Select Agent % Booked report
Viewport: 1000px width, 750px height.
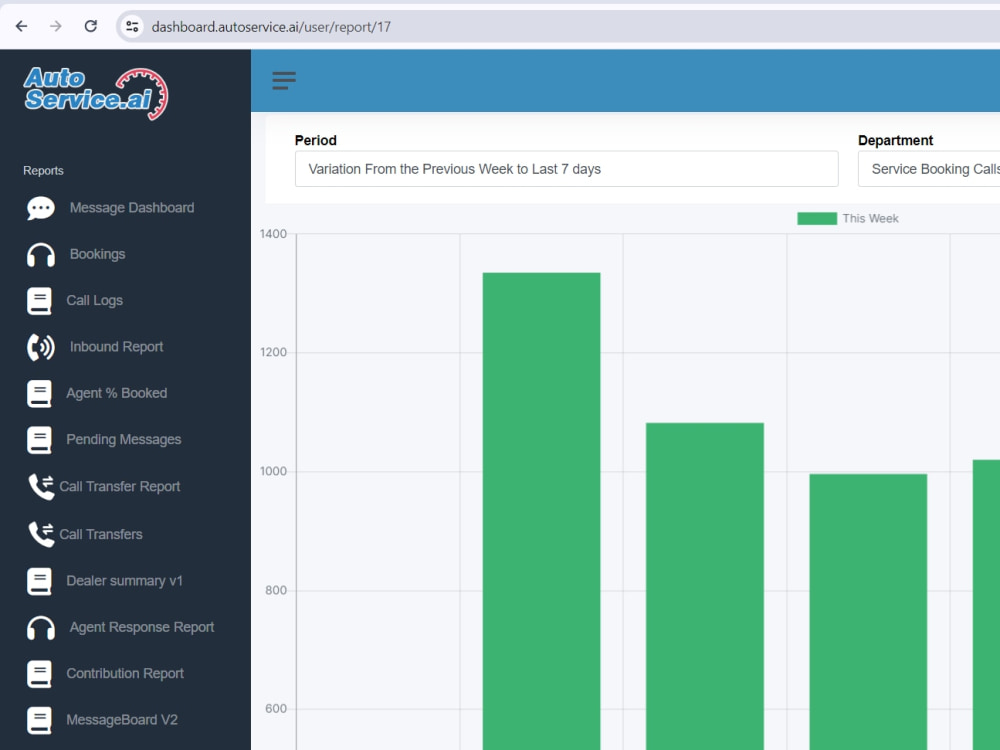point(117,393)
